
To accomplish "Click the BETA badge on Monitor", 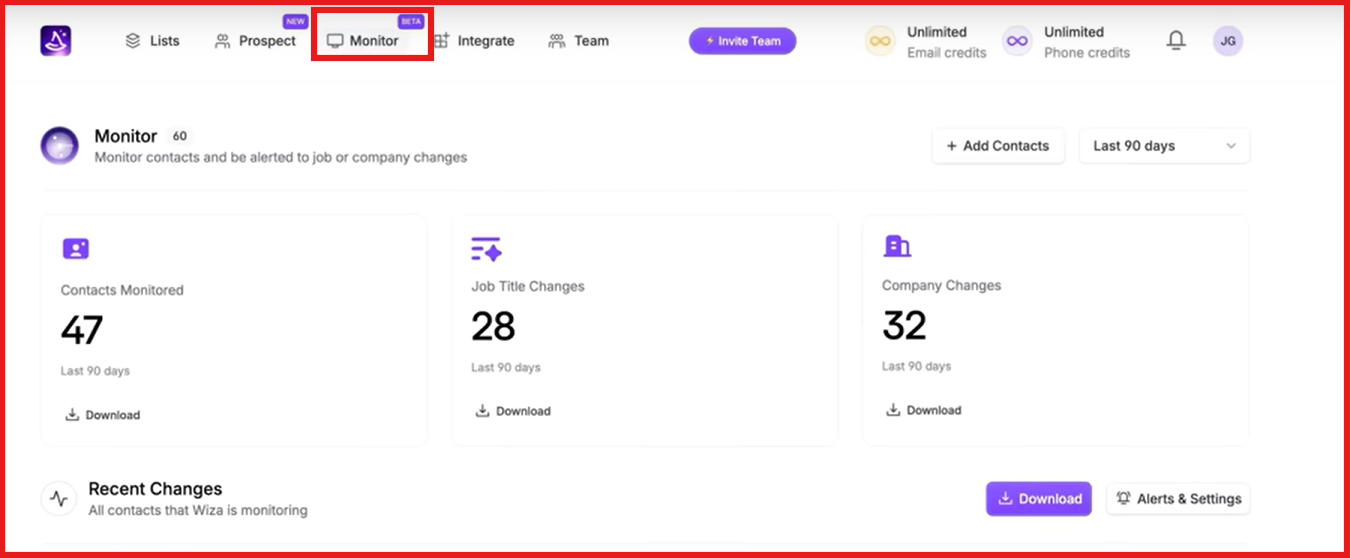I will click(x=411, y=21).
